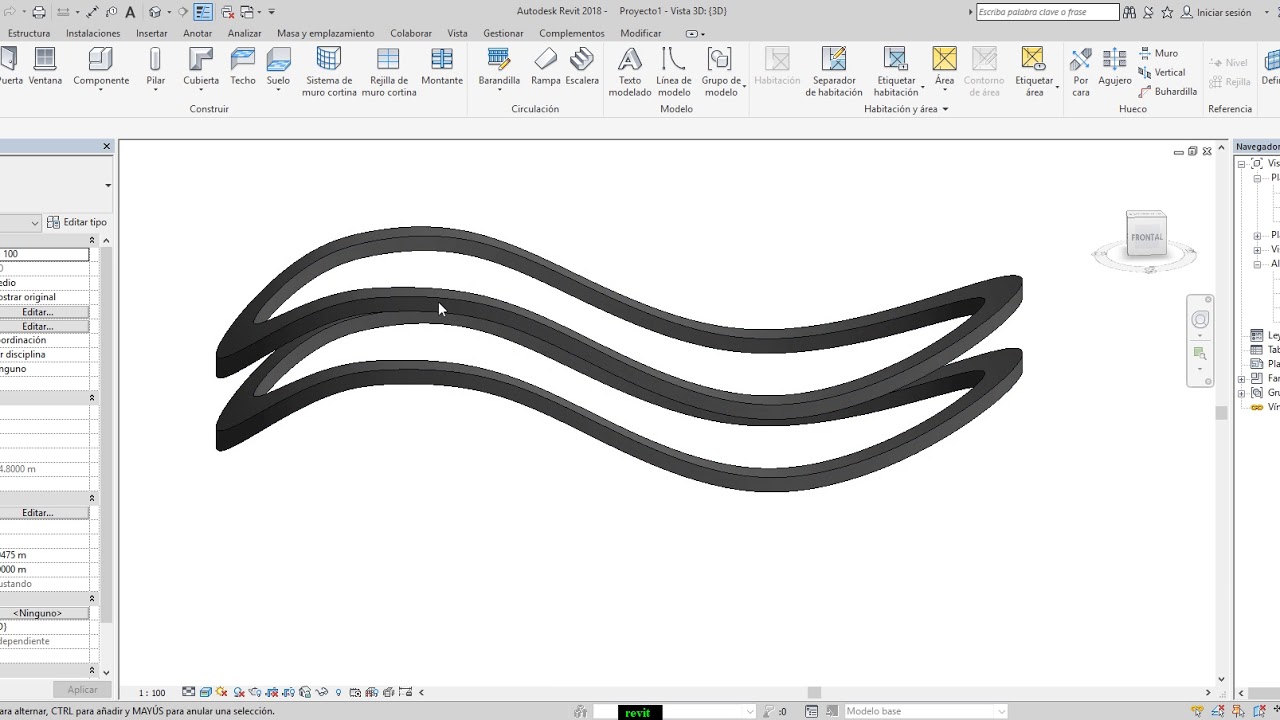Image resolution: width=1280 pixels, height=720 pixels.
Task: Select Separador de habitación tool
Action: tap(834, 71)
